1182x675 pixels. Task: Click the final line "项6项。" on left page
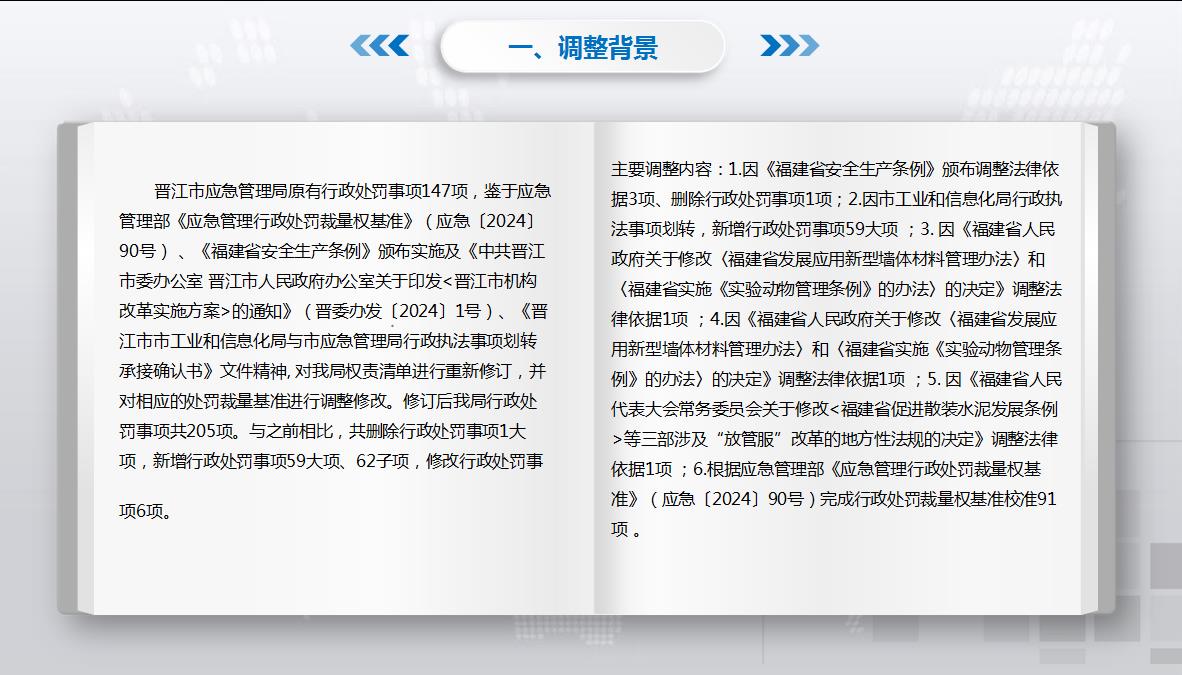[145, 511]
